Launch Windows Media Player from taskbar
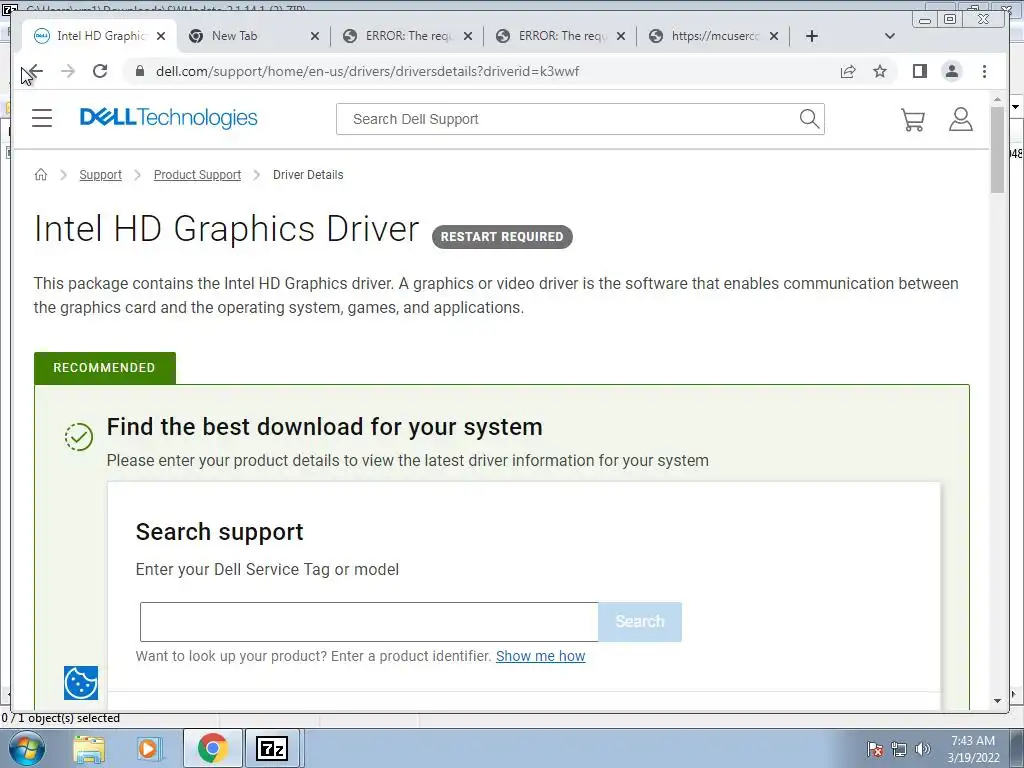The width and height of the screenshot is (1024, 768). [x=149, y=748]
